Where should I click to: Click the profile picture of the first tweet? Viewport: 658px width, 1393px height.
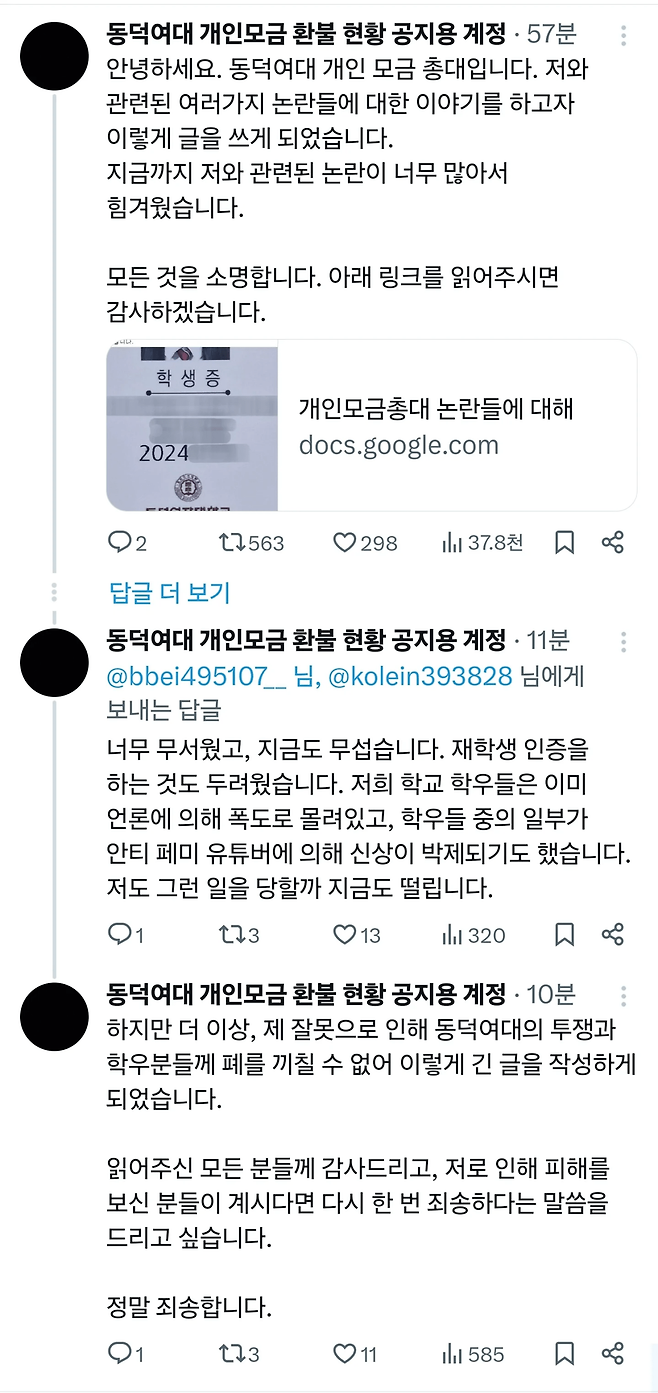click(x=54, y=54)
